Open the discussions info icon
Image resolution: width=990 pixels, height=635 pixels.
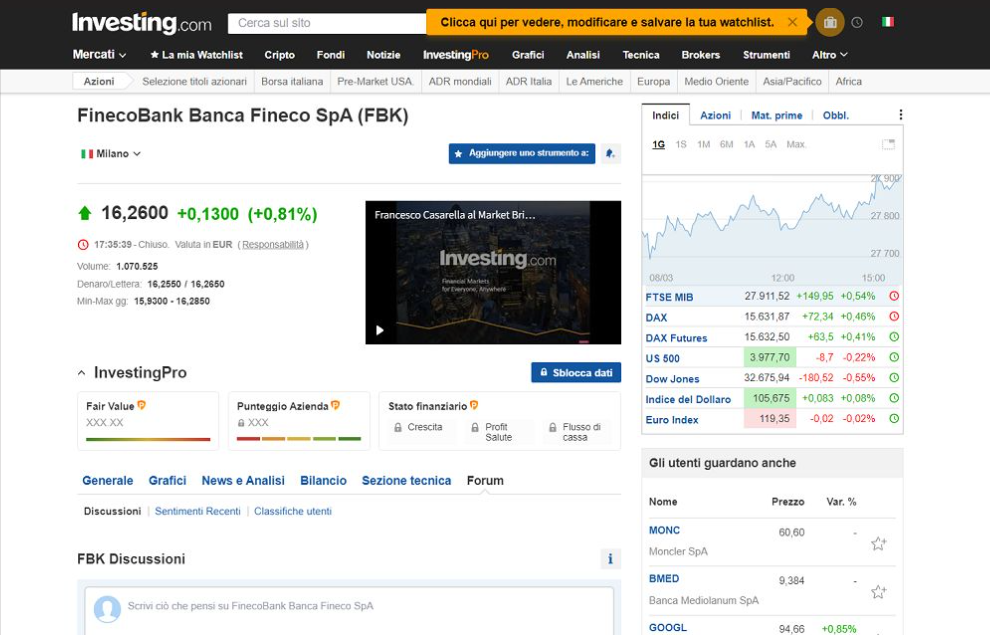click(x=610, y=559)
